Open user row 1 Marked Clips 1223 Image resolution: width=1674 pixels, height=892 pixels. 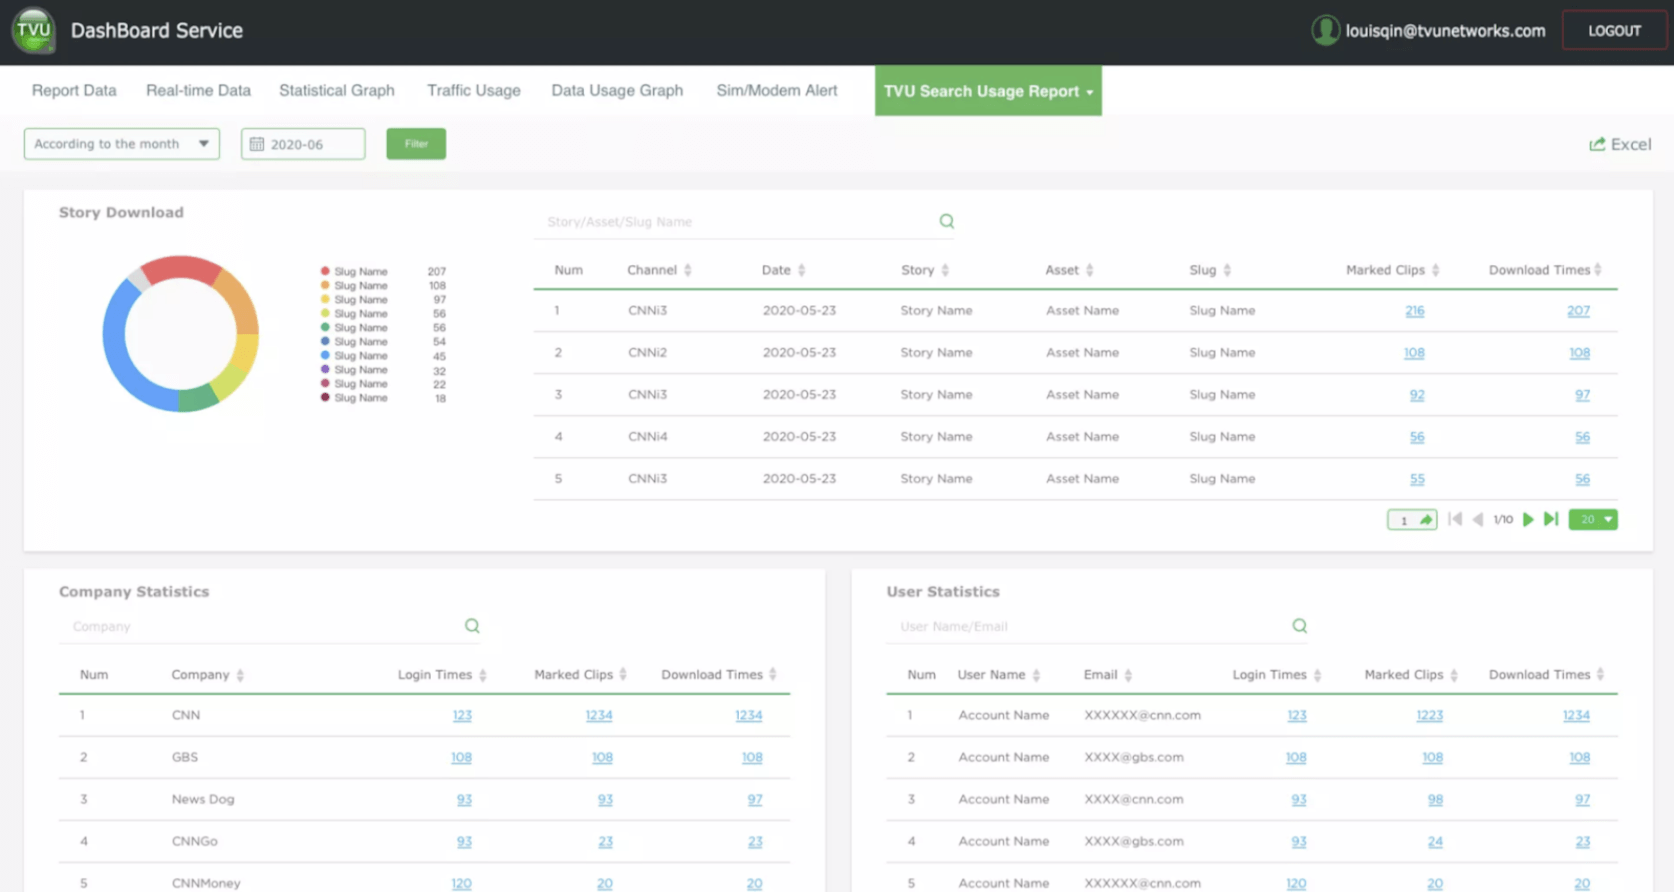point(1430,715)
